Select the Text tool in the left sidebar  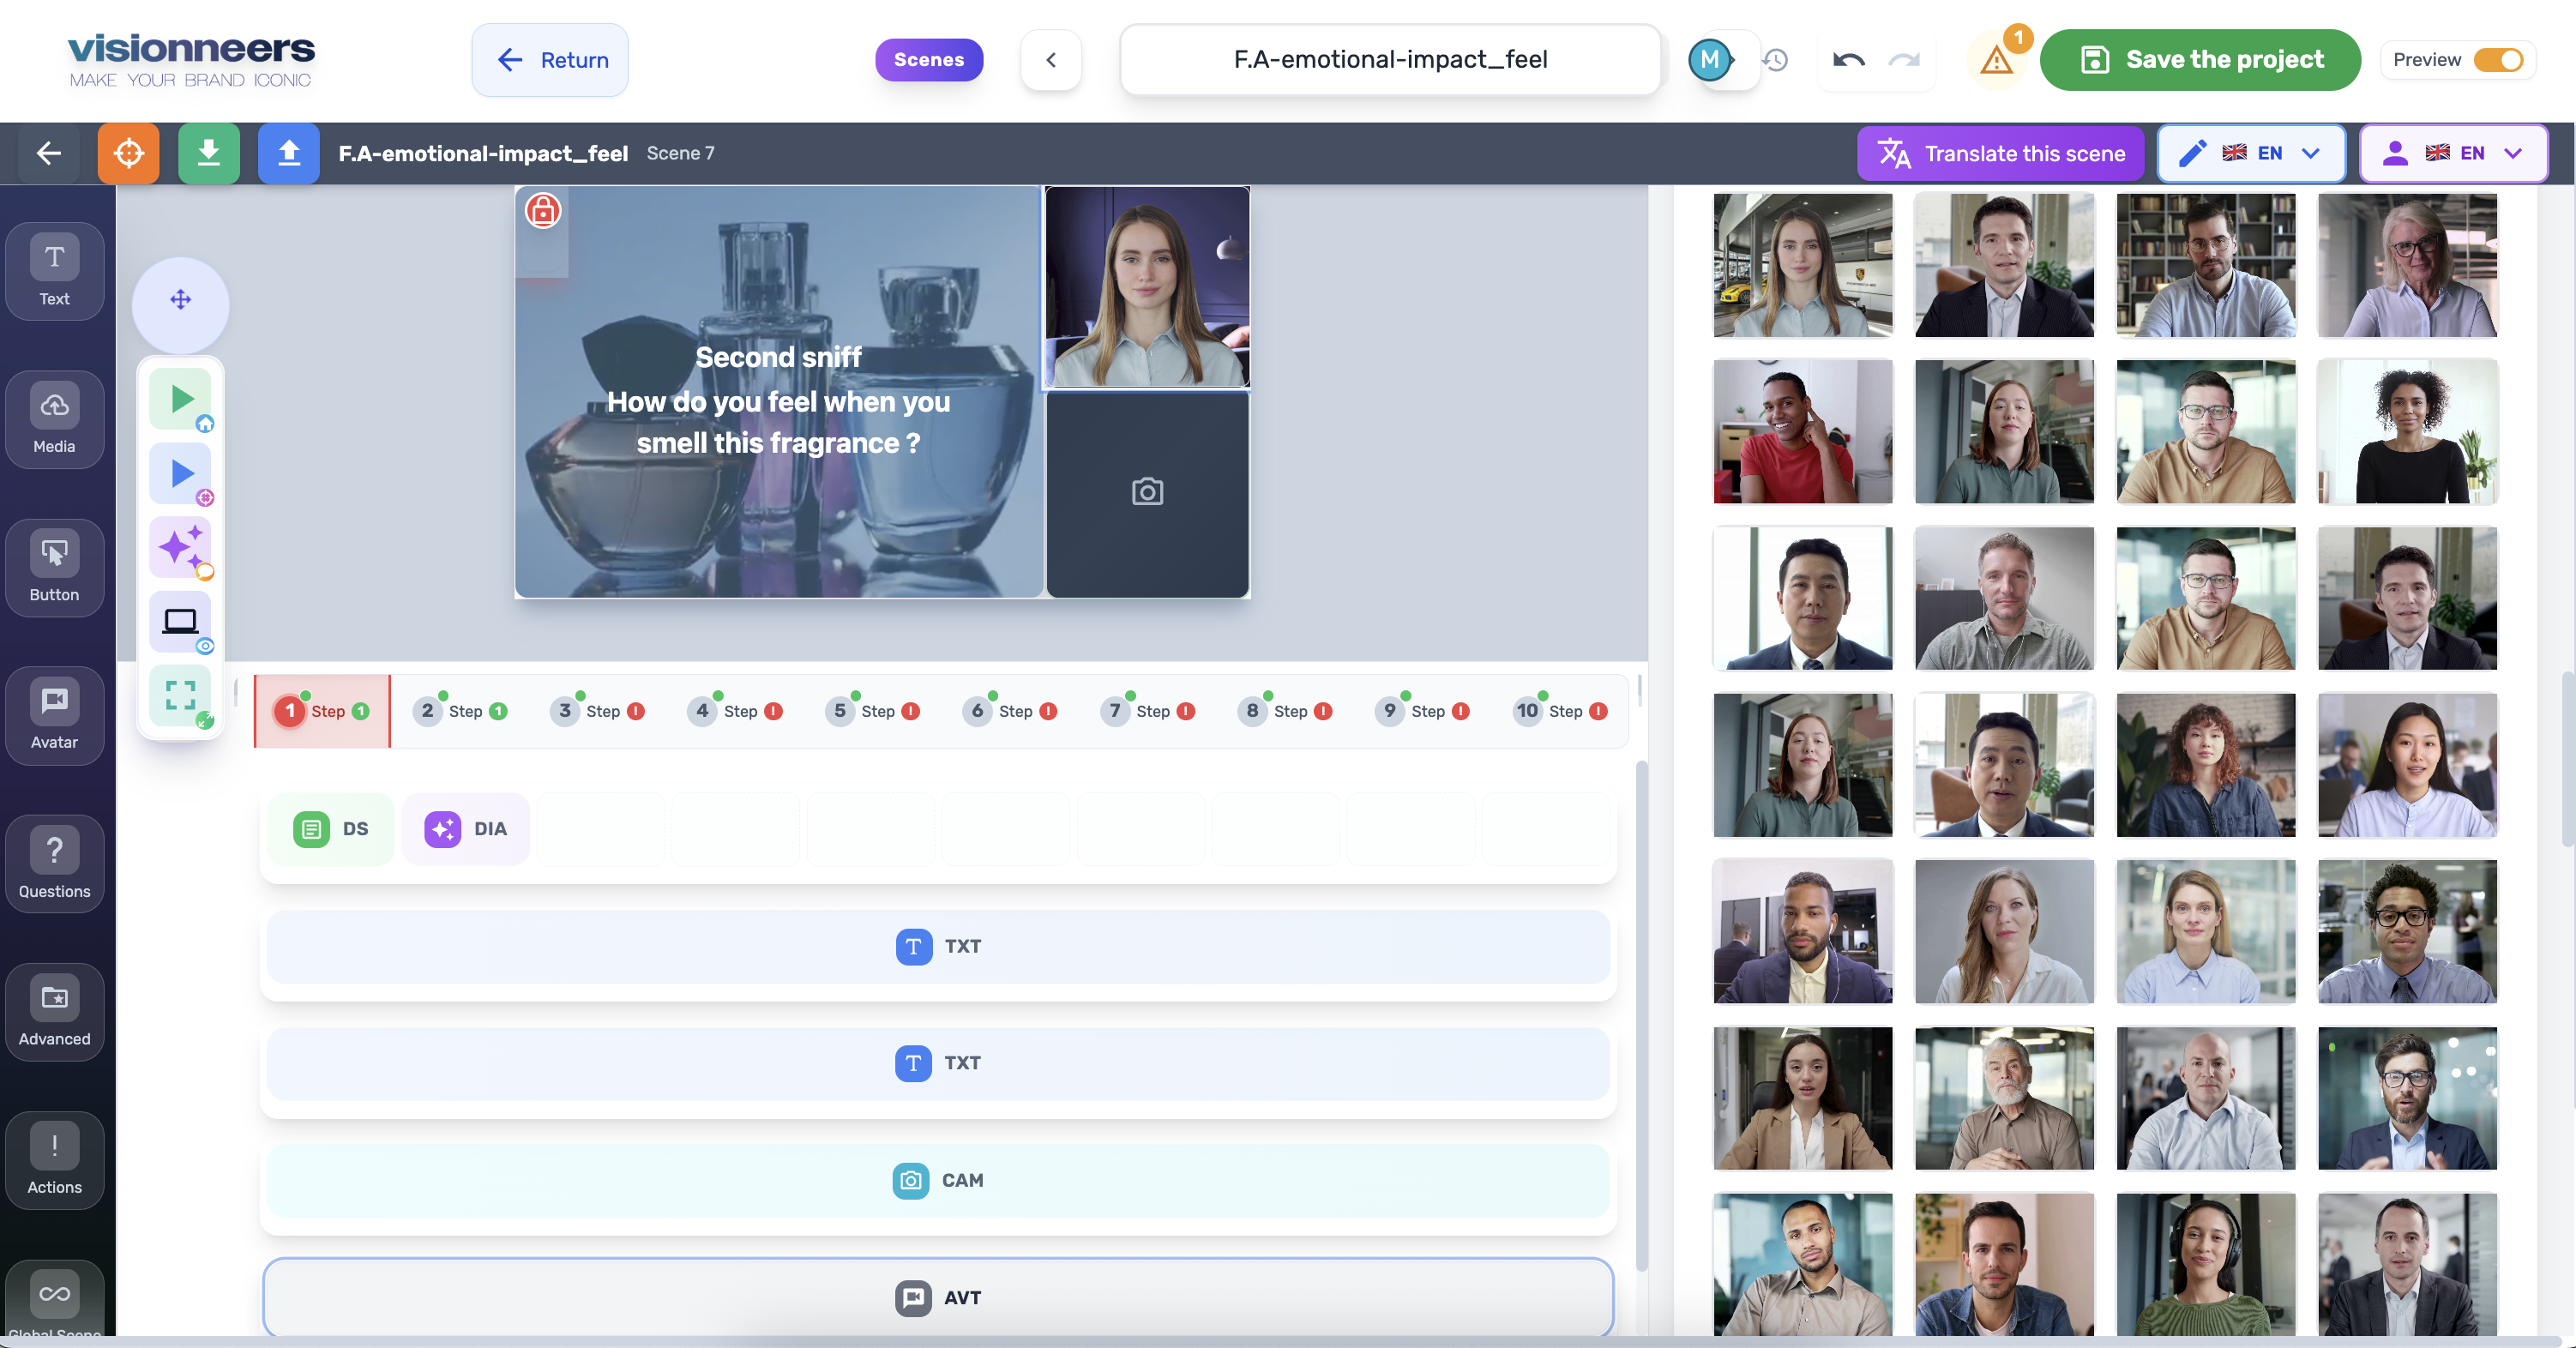tap(53, 271)
